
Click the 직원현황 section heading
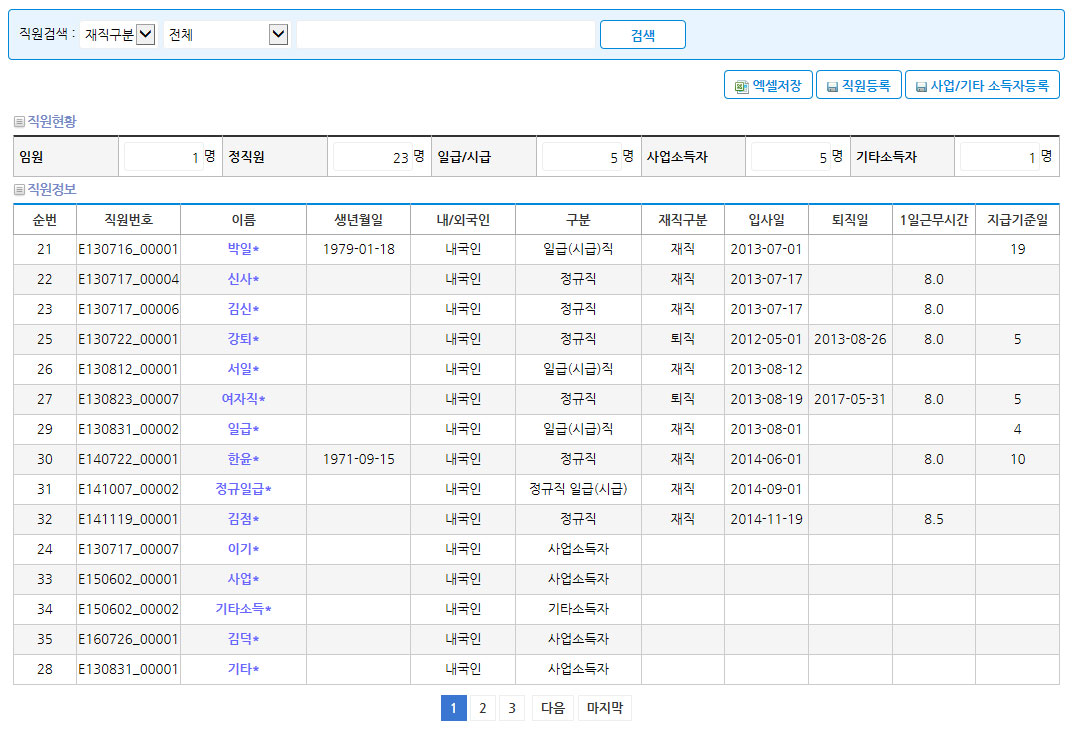tap(51, 122)
